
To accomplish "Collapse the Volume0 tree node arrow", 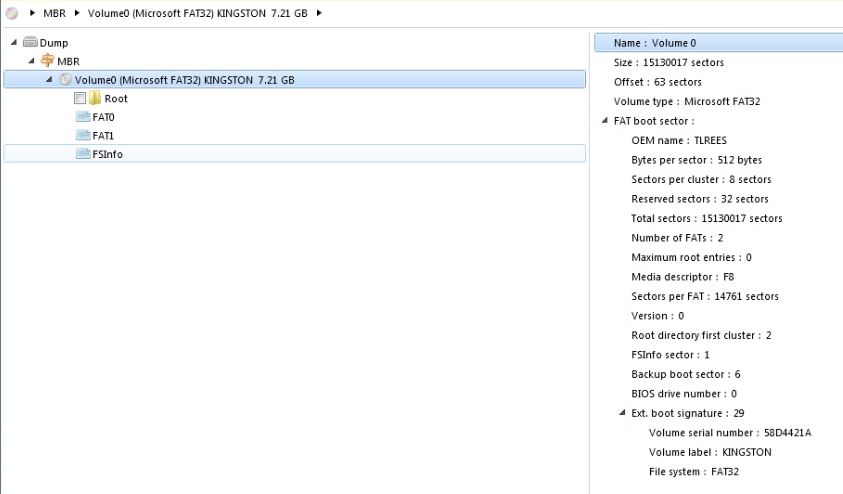I will (49, 80).
